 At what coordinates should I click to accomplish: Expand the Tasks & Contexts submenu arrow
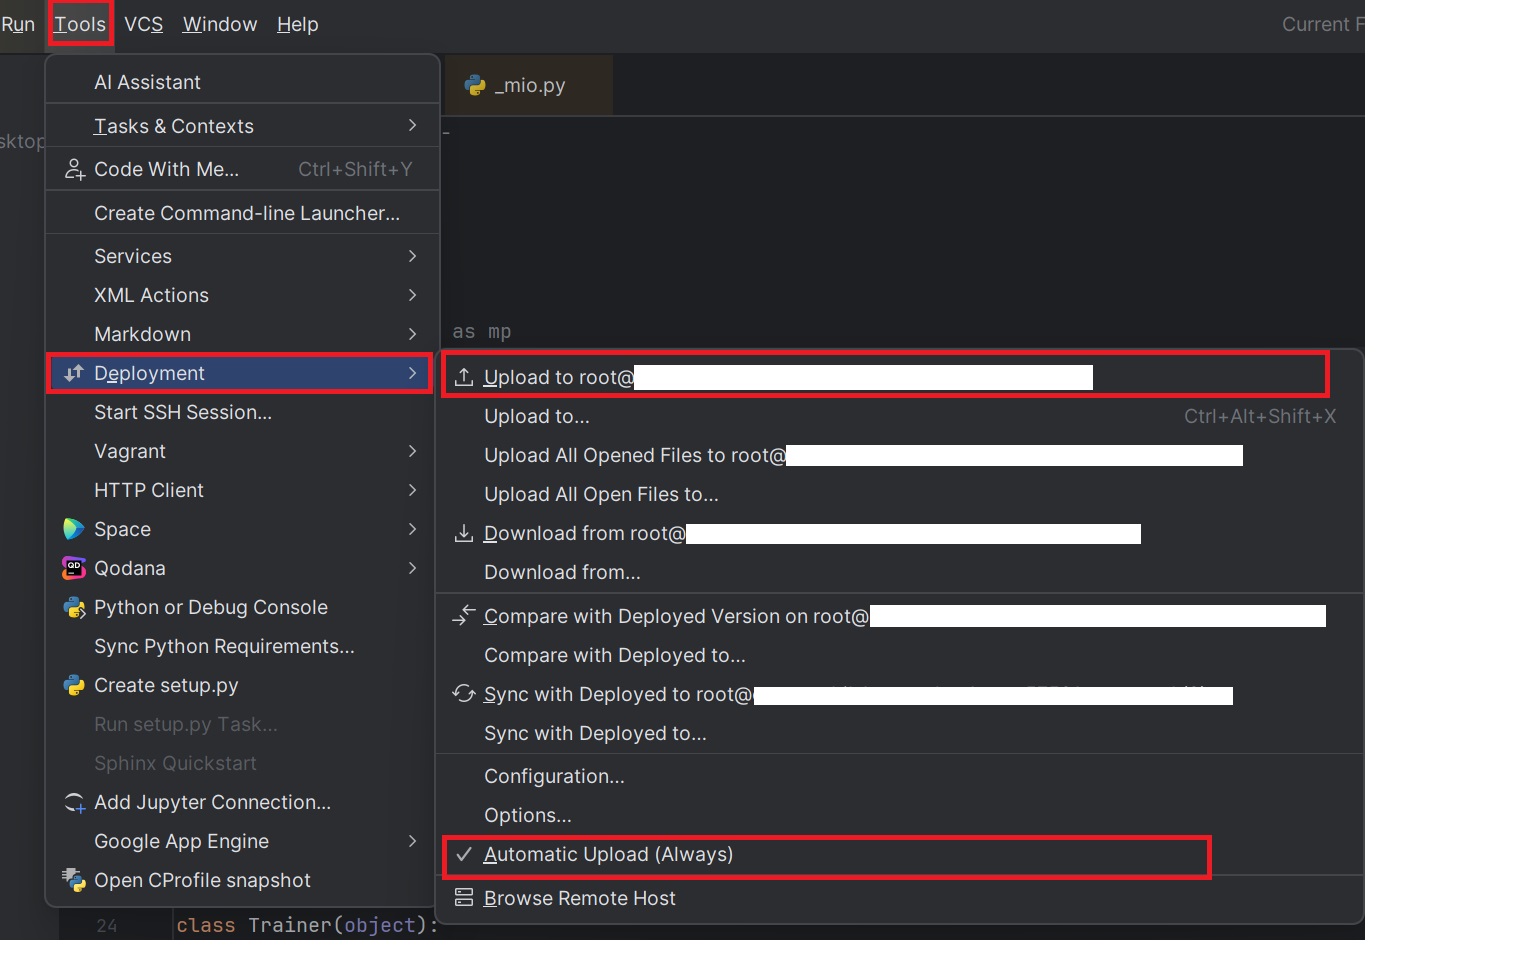click(x=412, y=126)
